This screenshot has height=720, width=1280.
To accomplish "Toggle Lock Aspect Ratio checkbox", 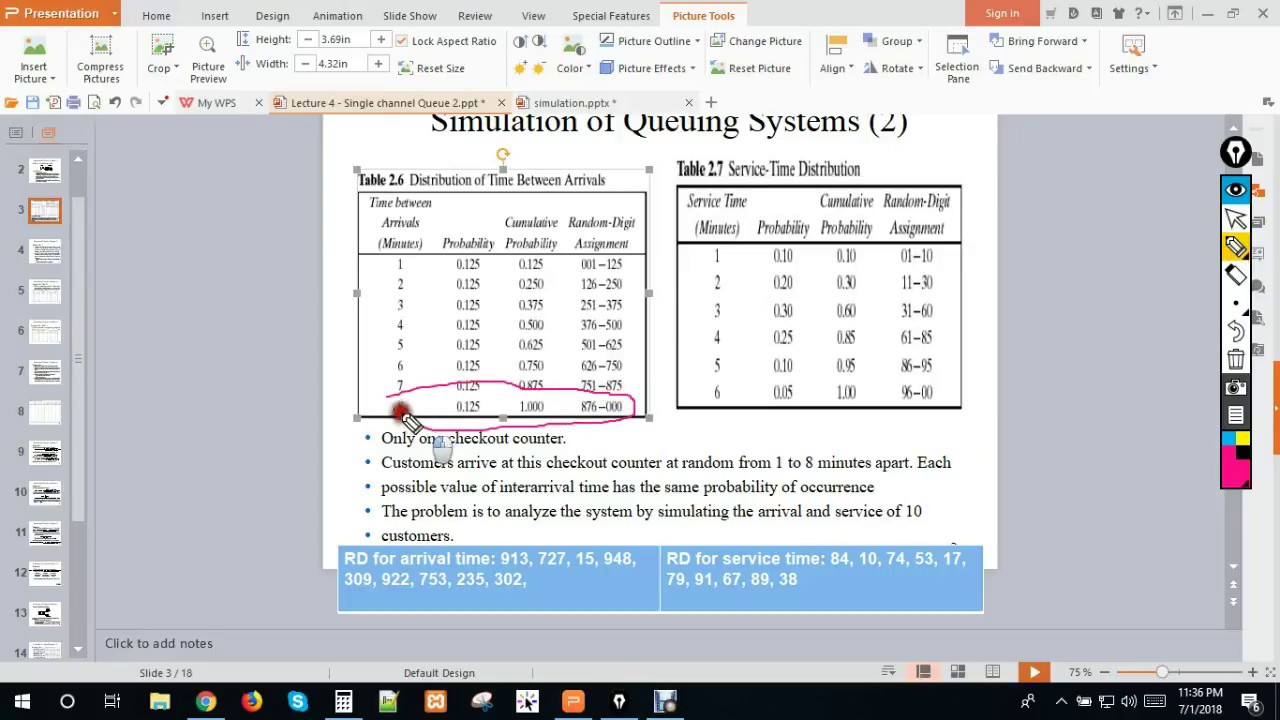I will pos(401,41).
